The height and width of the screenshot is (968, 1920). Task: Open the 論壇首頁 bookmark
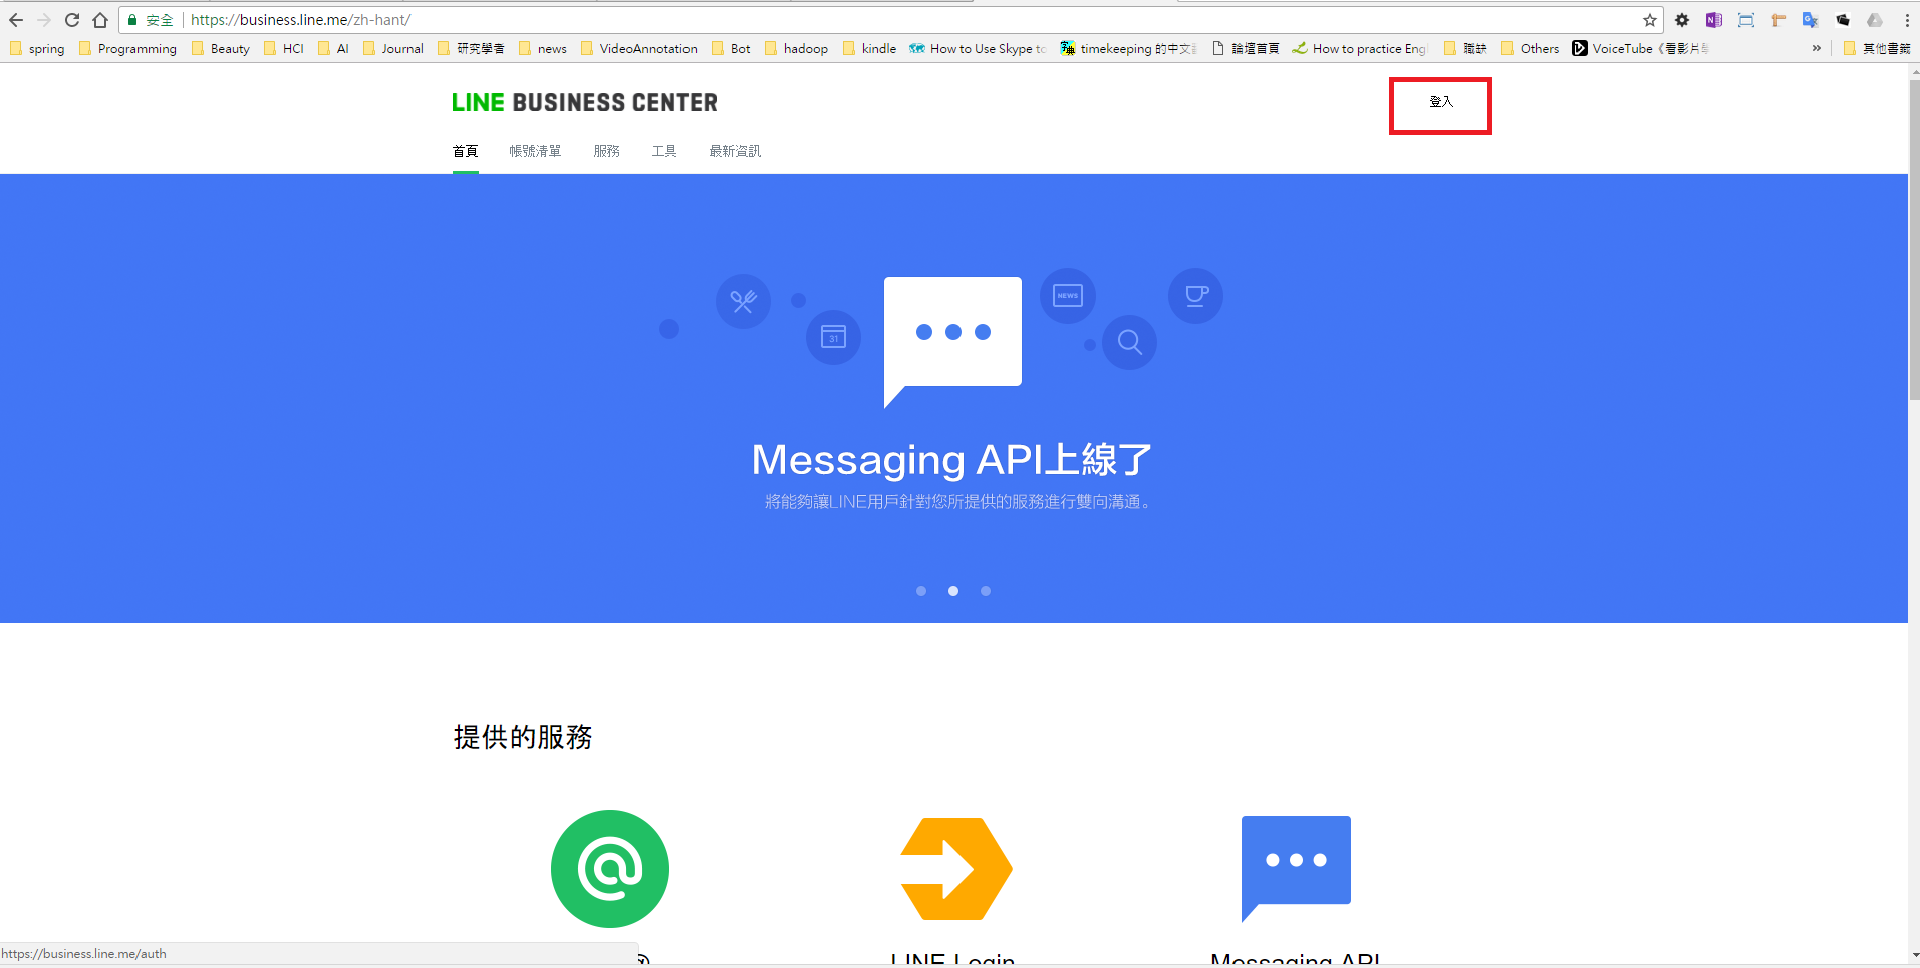1246,48
